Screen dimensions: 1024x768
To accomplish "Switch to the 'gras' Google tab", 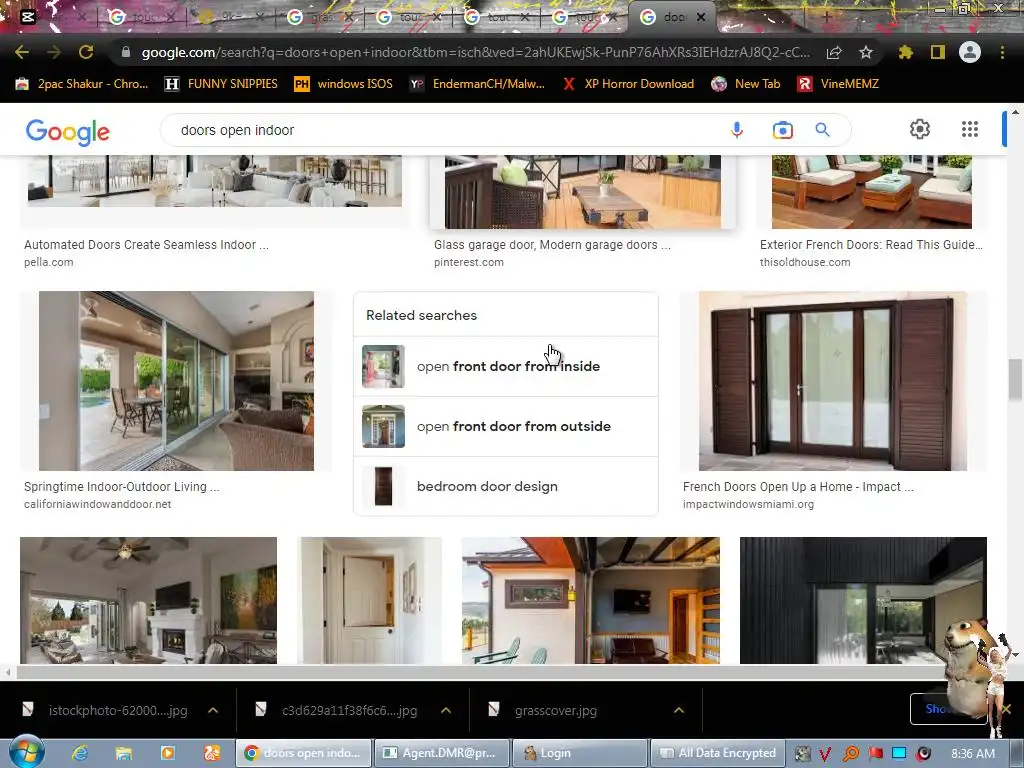I will pos(322,18).
